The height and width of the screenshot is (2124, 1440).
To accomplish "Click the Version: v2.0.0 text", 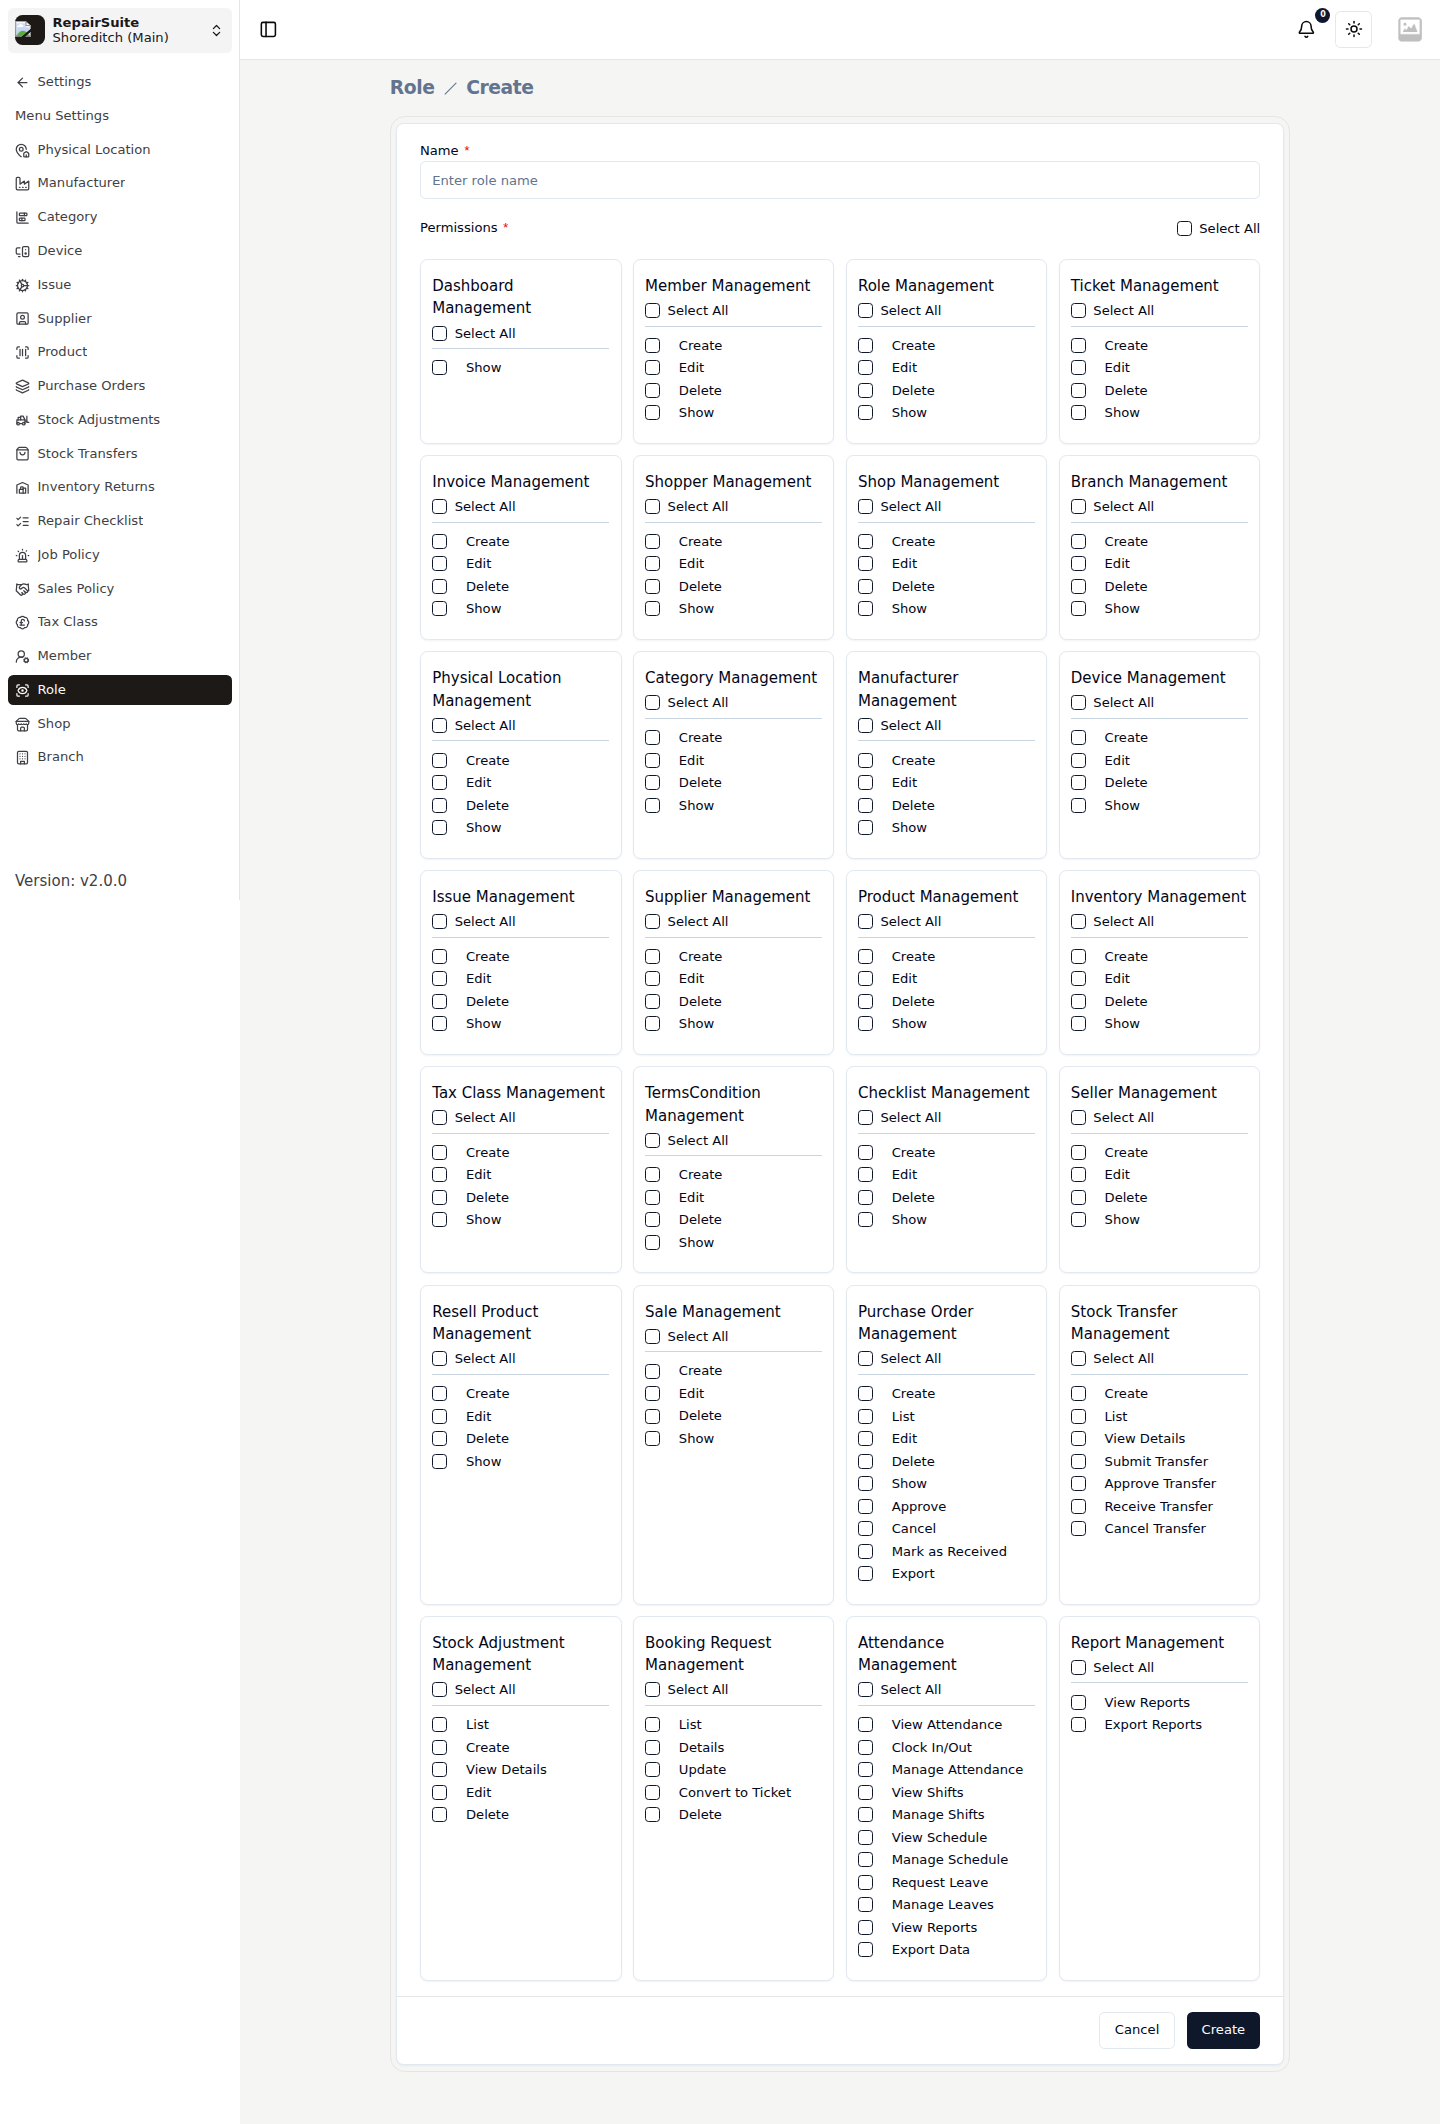I will pyautogui.click(x=71, y=881).
